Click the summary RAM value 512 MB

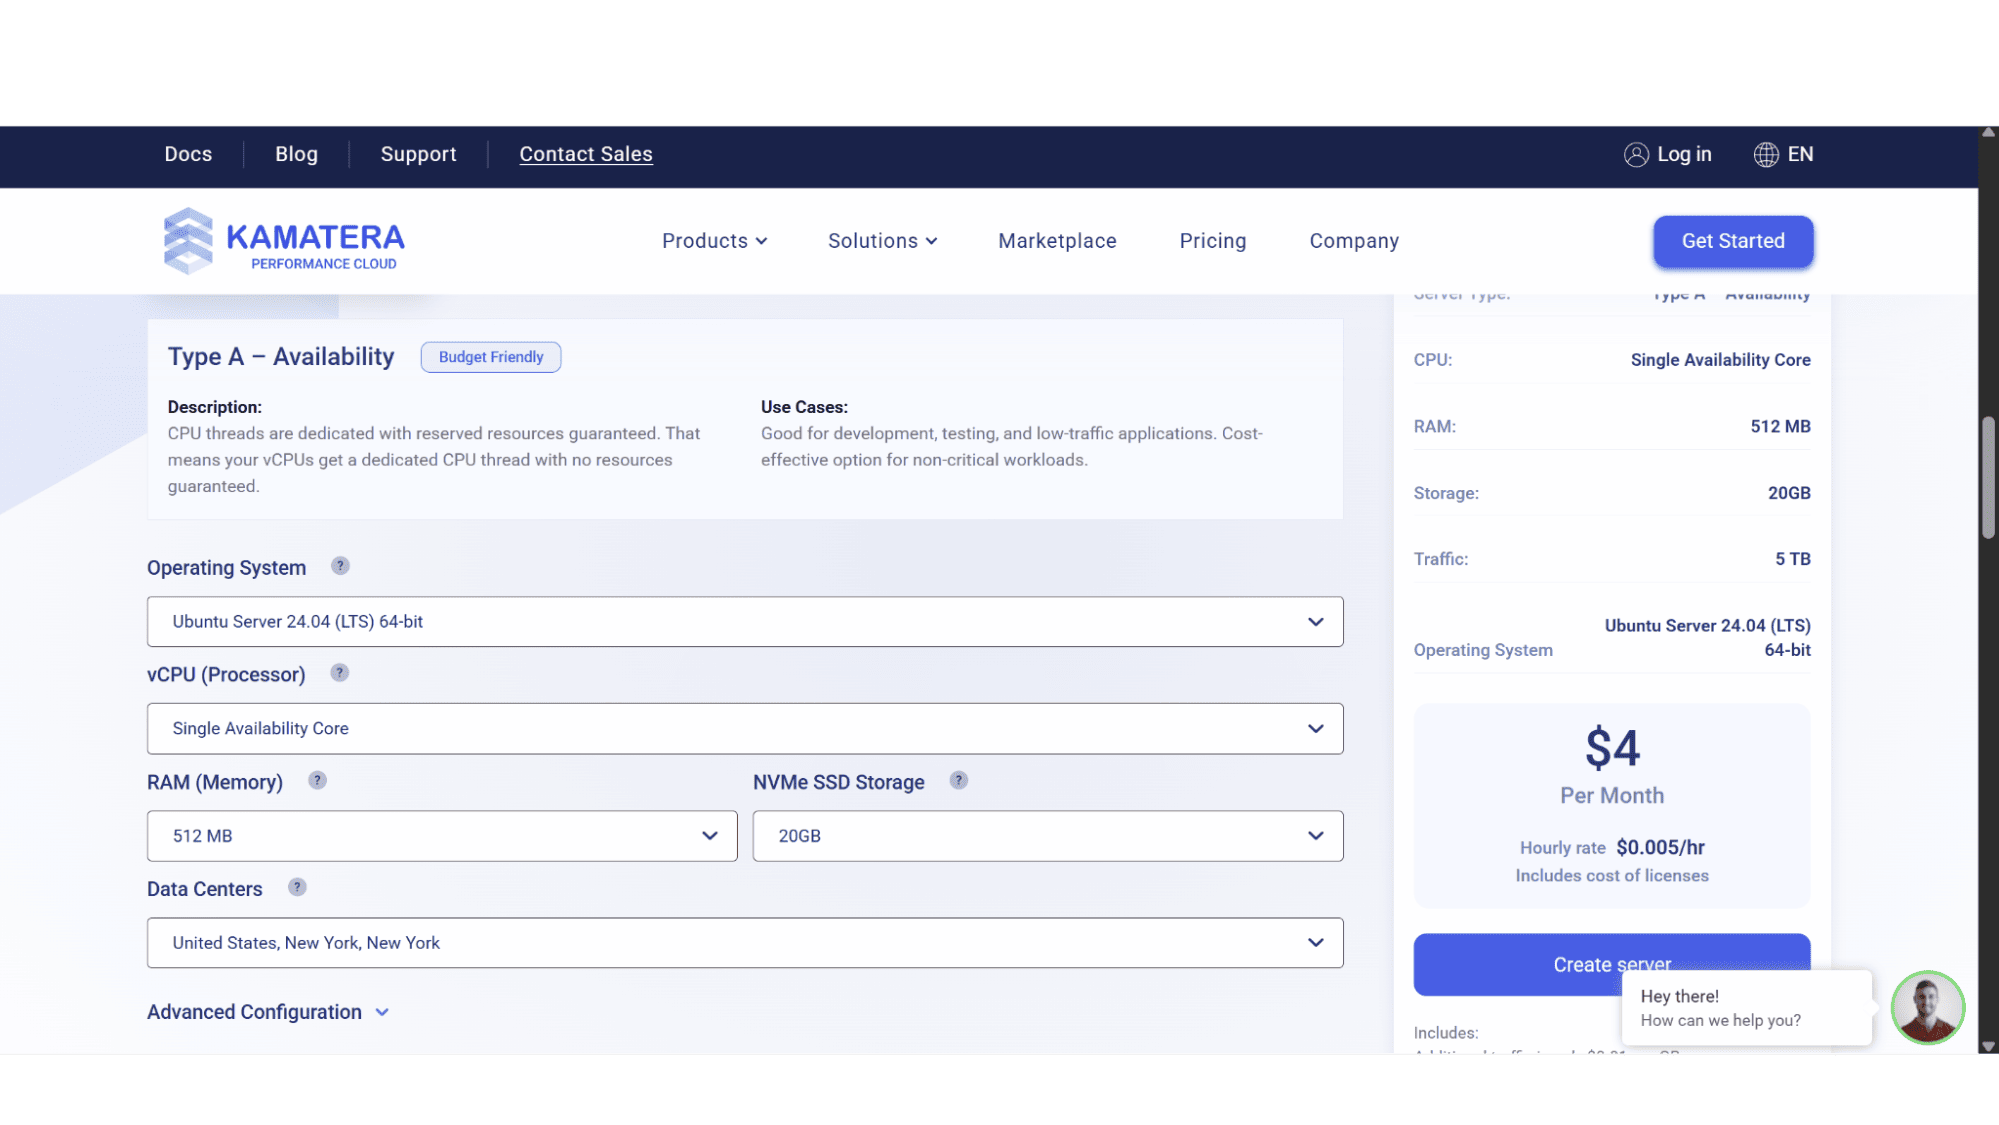click(1780, 426)
